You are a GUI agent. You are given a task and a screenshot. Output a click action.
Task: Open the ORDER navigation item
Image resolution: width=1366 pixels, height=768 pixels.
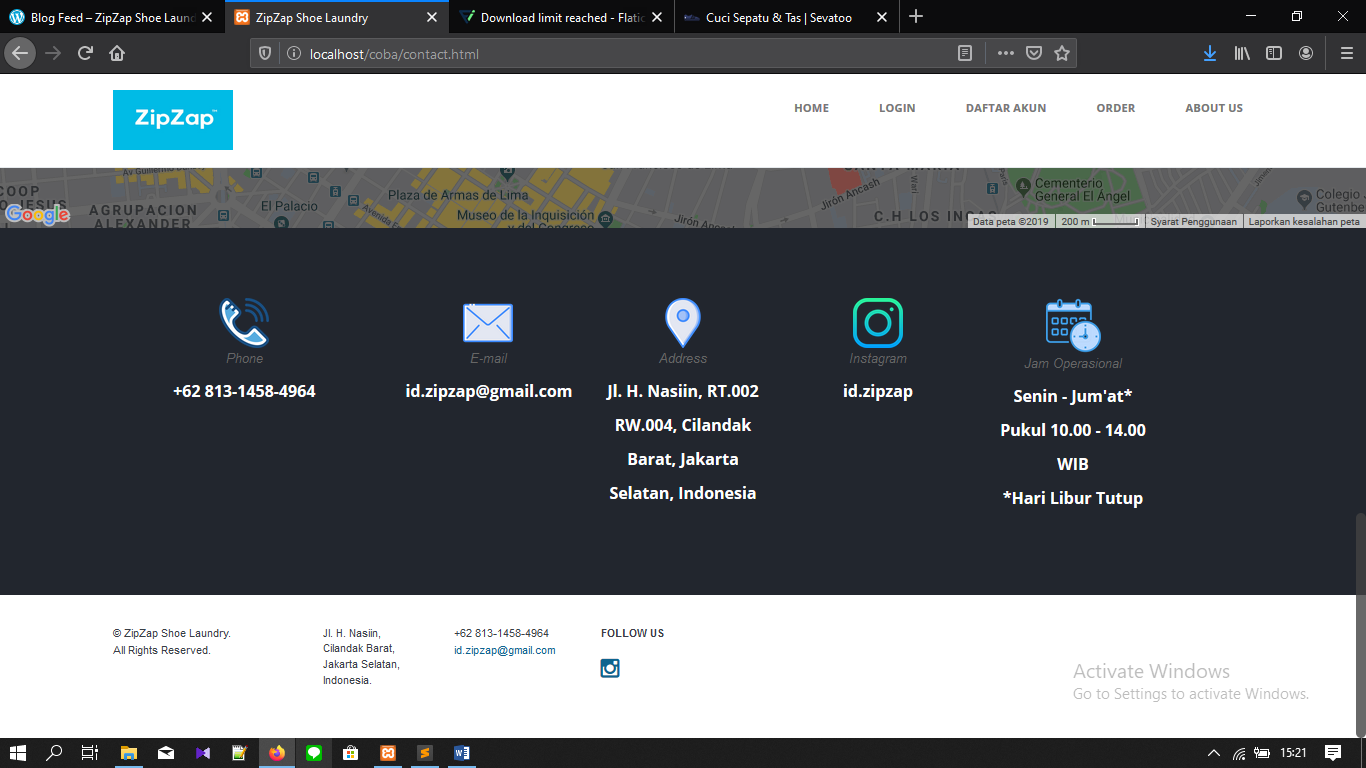point(1115,108)
